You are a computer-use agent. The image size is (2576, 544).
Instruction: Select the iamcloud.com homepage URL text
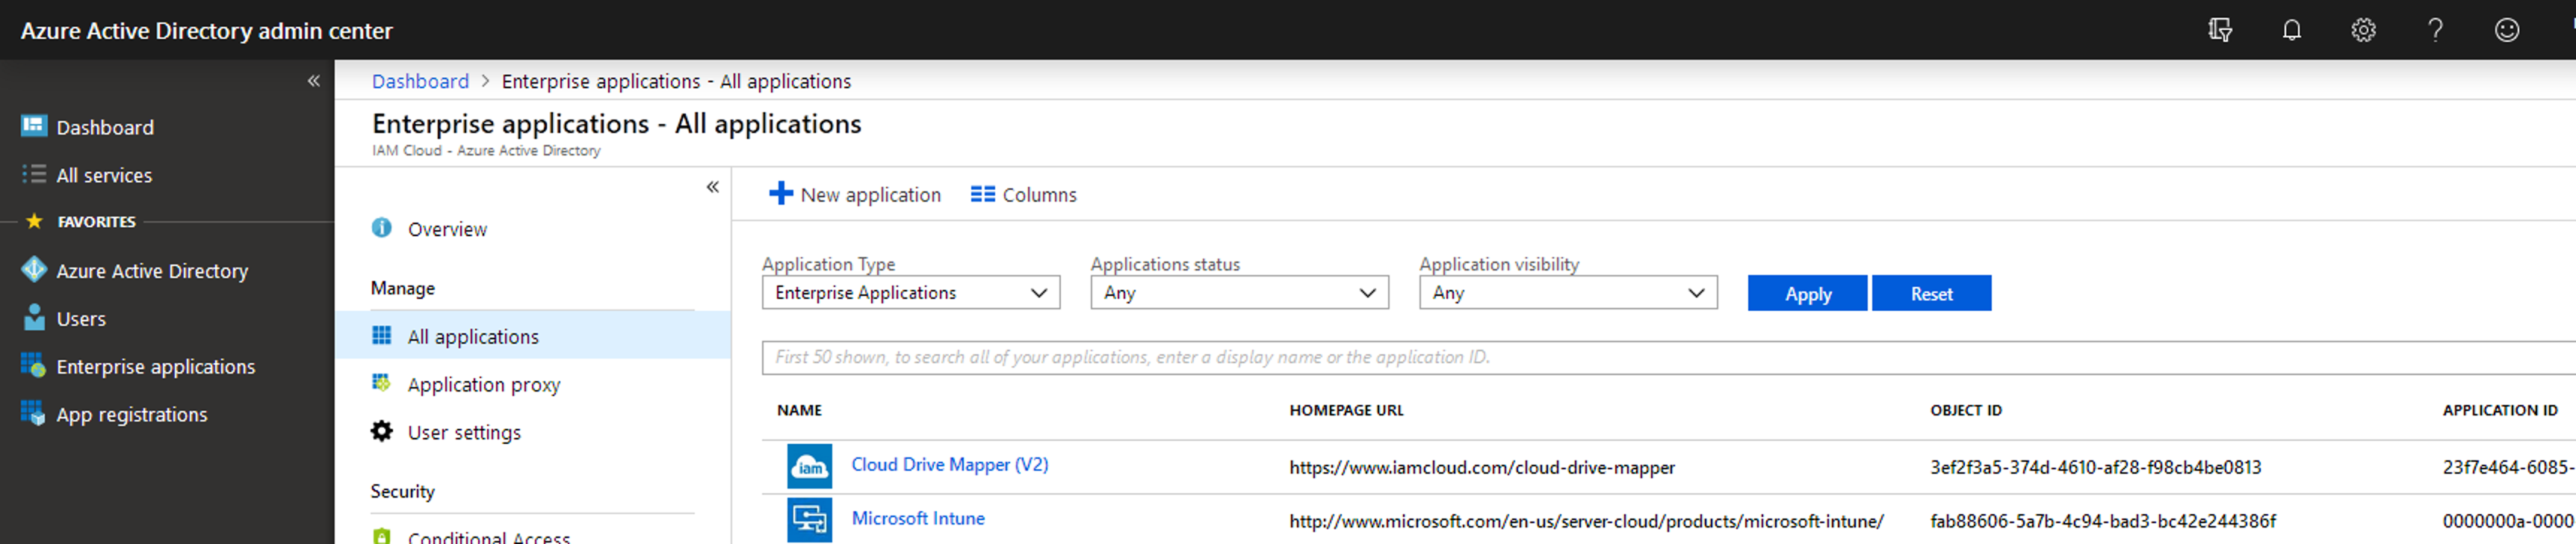click(1482, 467)
